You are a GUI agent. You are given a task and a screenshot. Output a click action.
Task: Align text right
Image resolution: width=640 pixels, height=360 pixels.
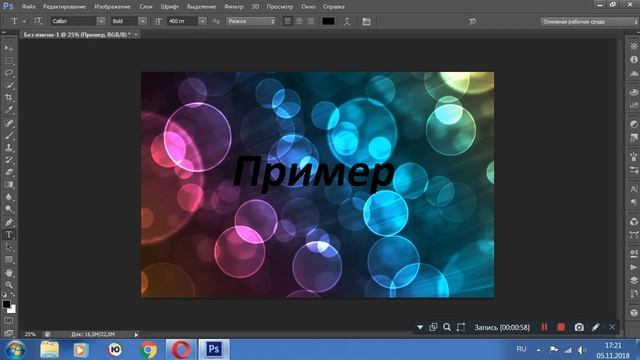[x=311, y=21]
